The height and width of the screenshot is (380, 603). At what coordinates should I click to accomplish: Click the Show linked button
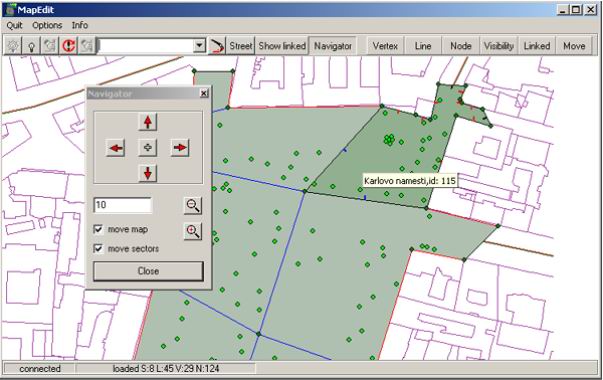282,46
